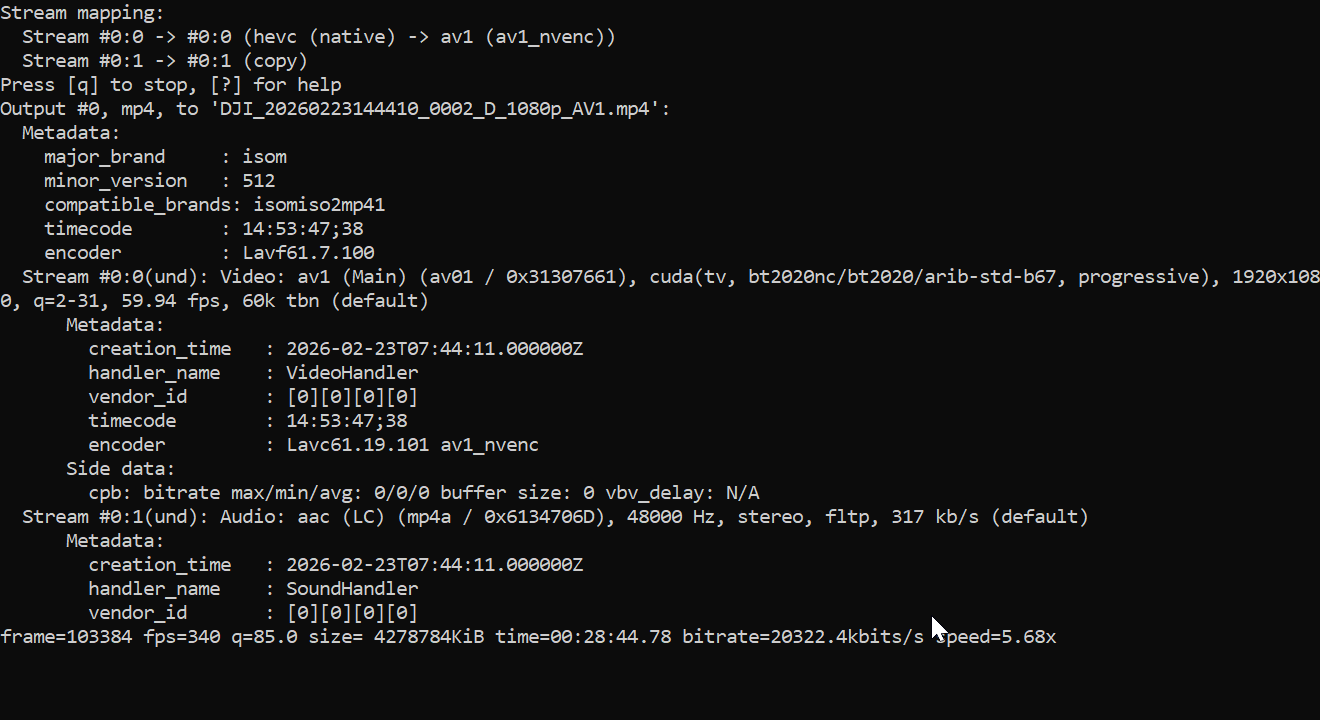Select the VideoHandler handler name
This screenshot has width=1320, height=720.
click(x=352, y=373)
